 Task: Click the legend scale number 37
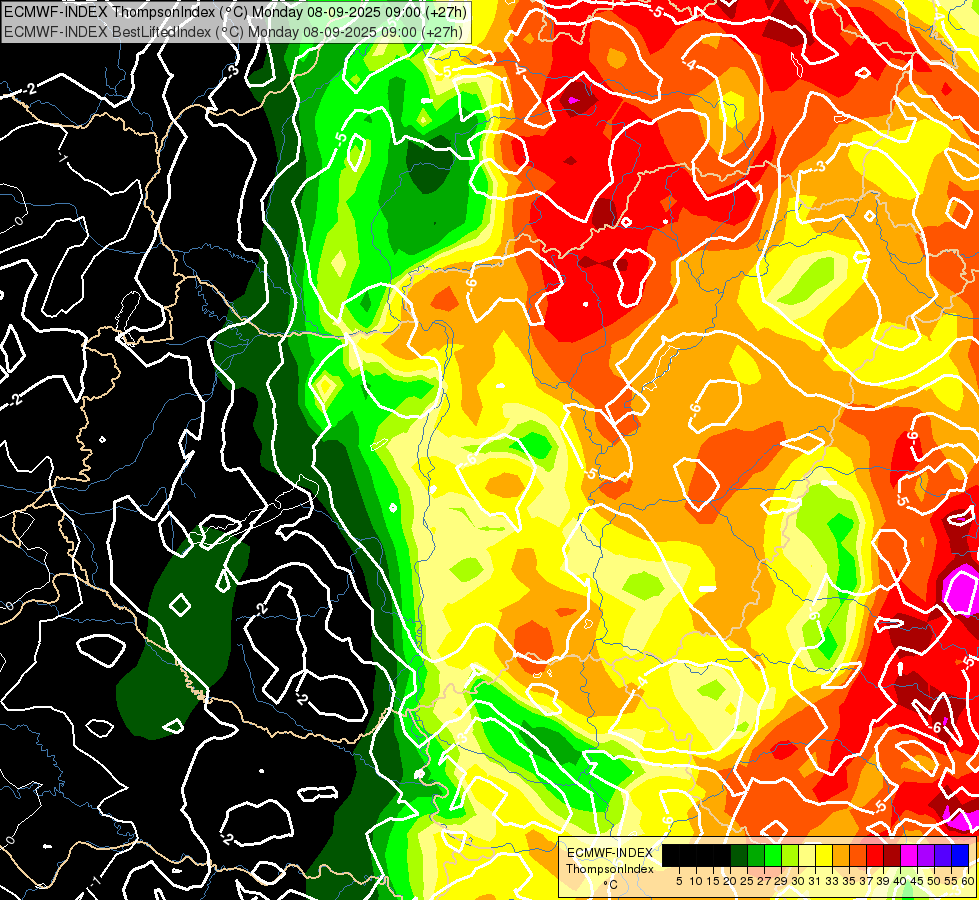tap(867, 881)
